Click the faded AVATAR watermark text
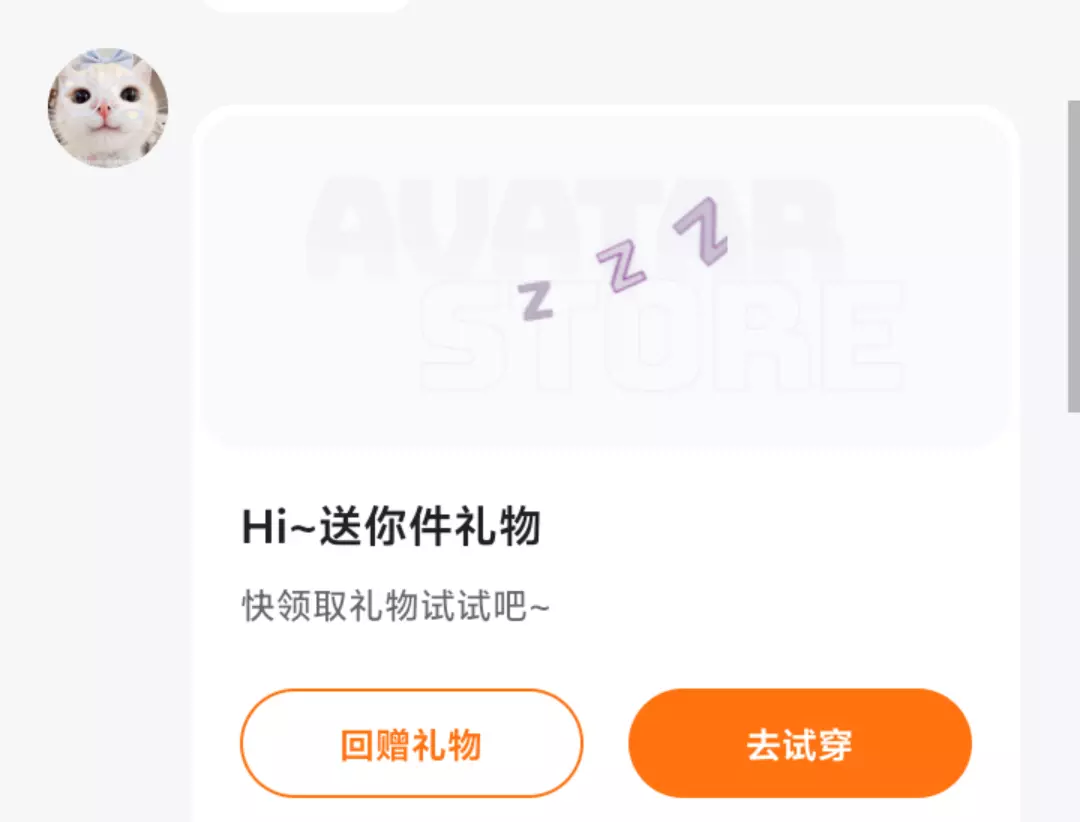1080x822 pixels. click(x=572, y=224)
